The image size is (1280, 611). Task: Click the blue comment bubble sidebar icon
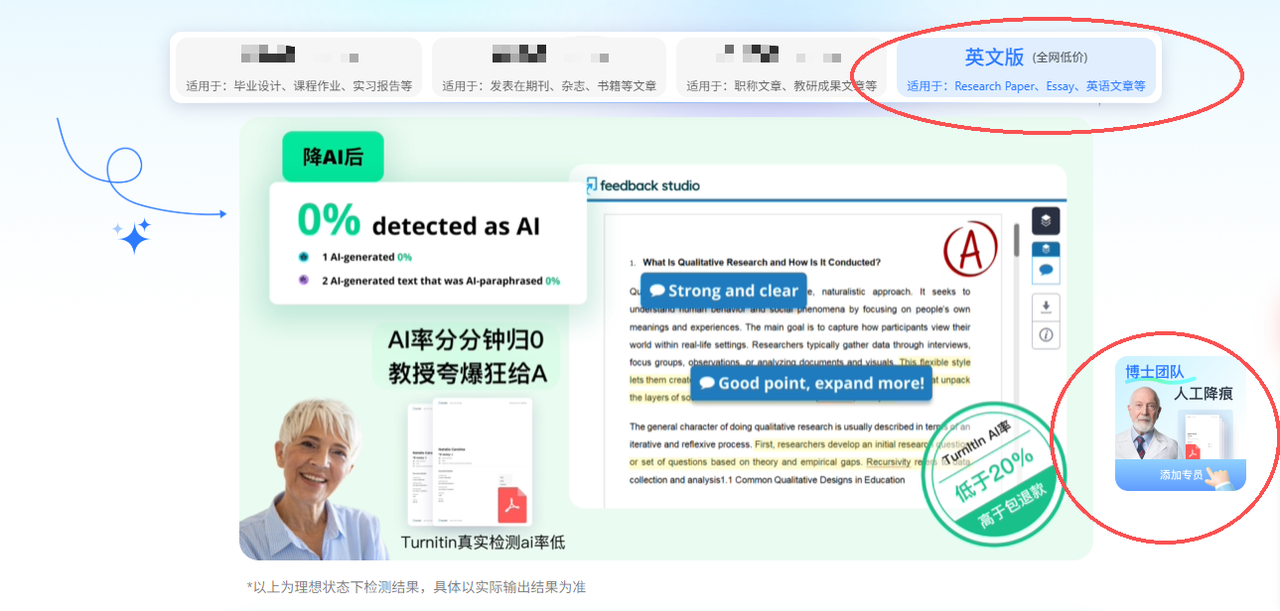click(x=1046, y=270)
